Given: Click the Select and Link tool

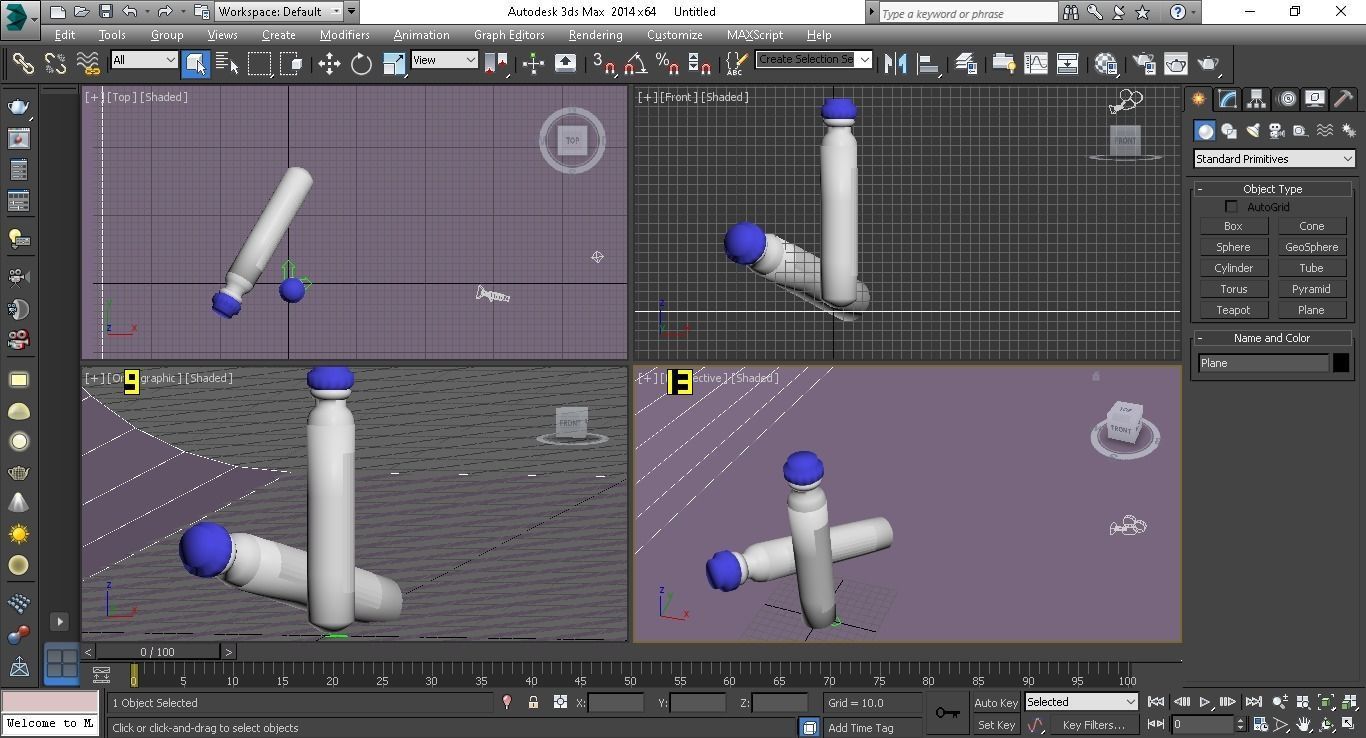Looking at the screenshot, I should (x=22, y=64).
